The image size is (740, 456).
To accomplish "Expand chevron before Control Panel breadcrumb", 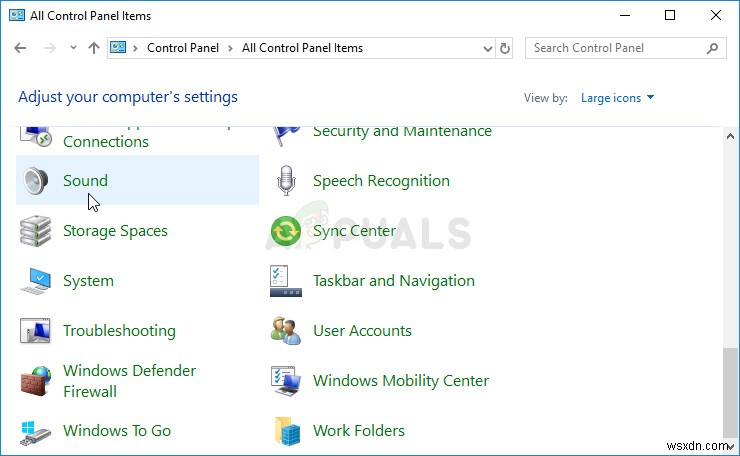I will [135, 48].
